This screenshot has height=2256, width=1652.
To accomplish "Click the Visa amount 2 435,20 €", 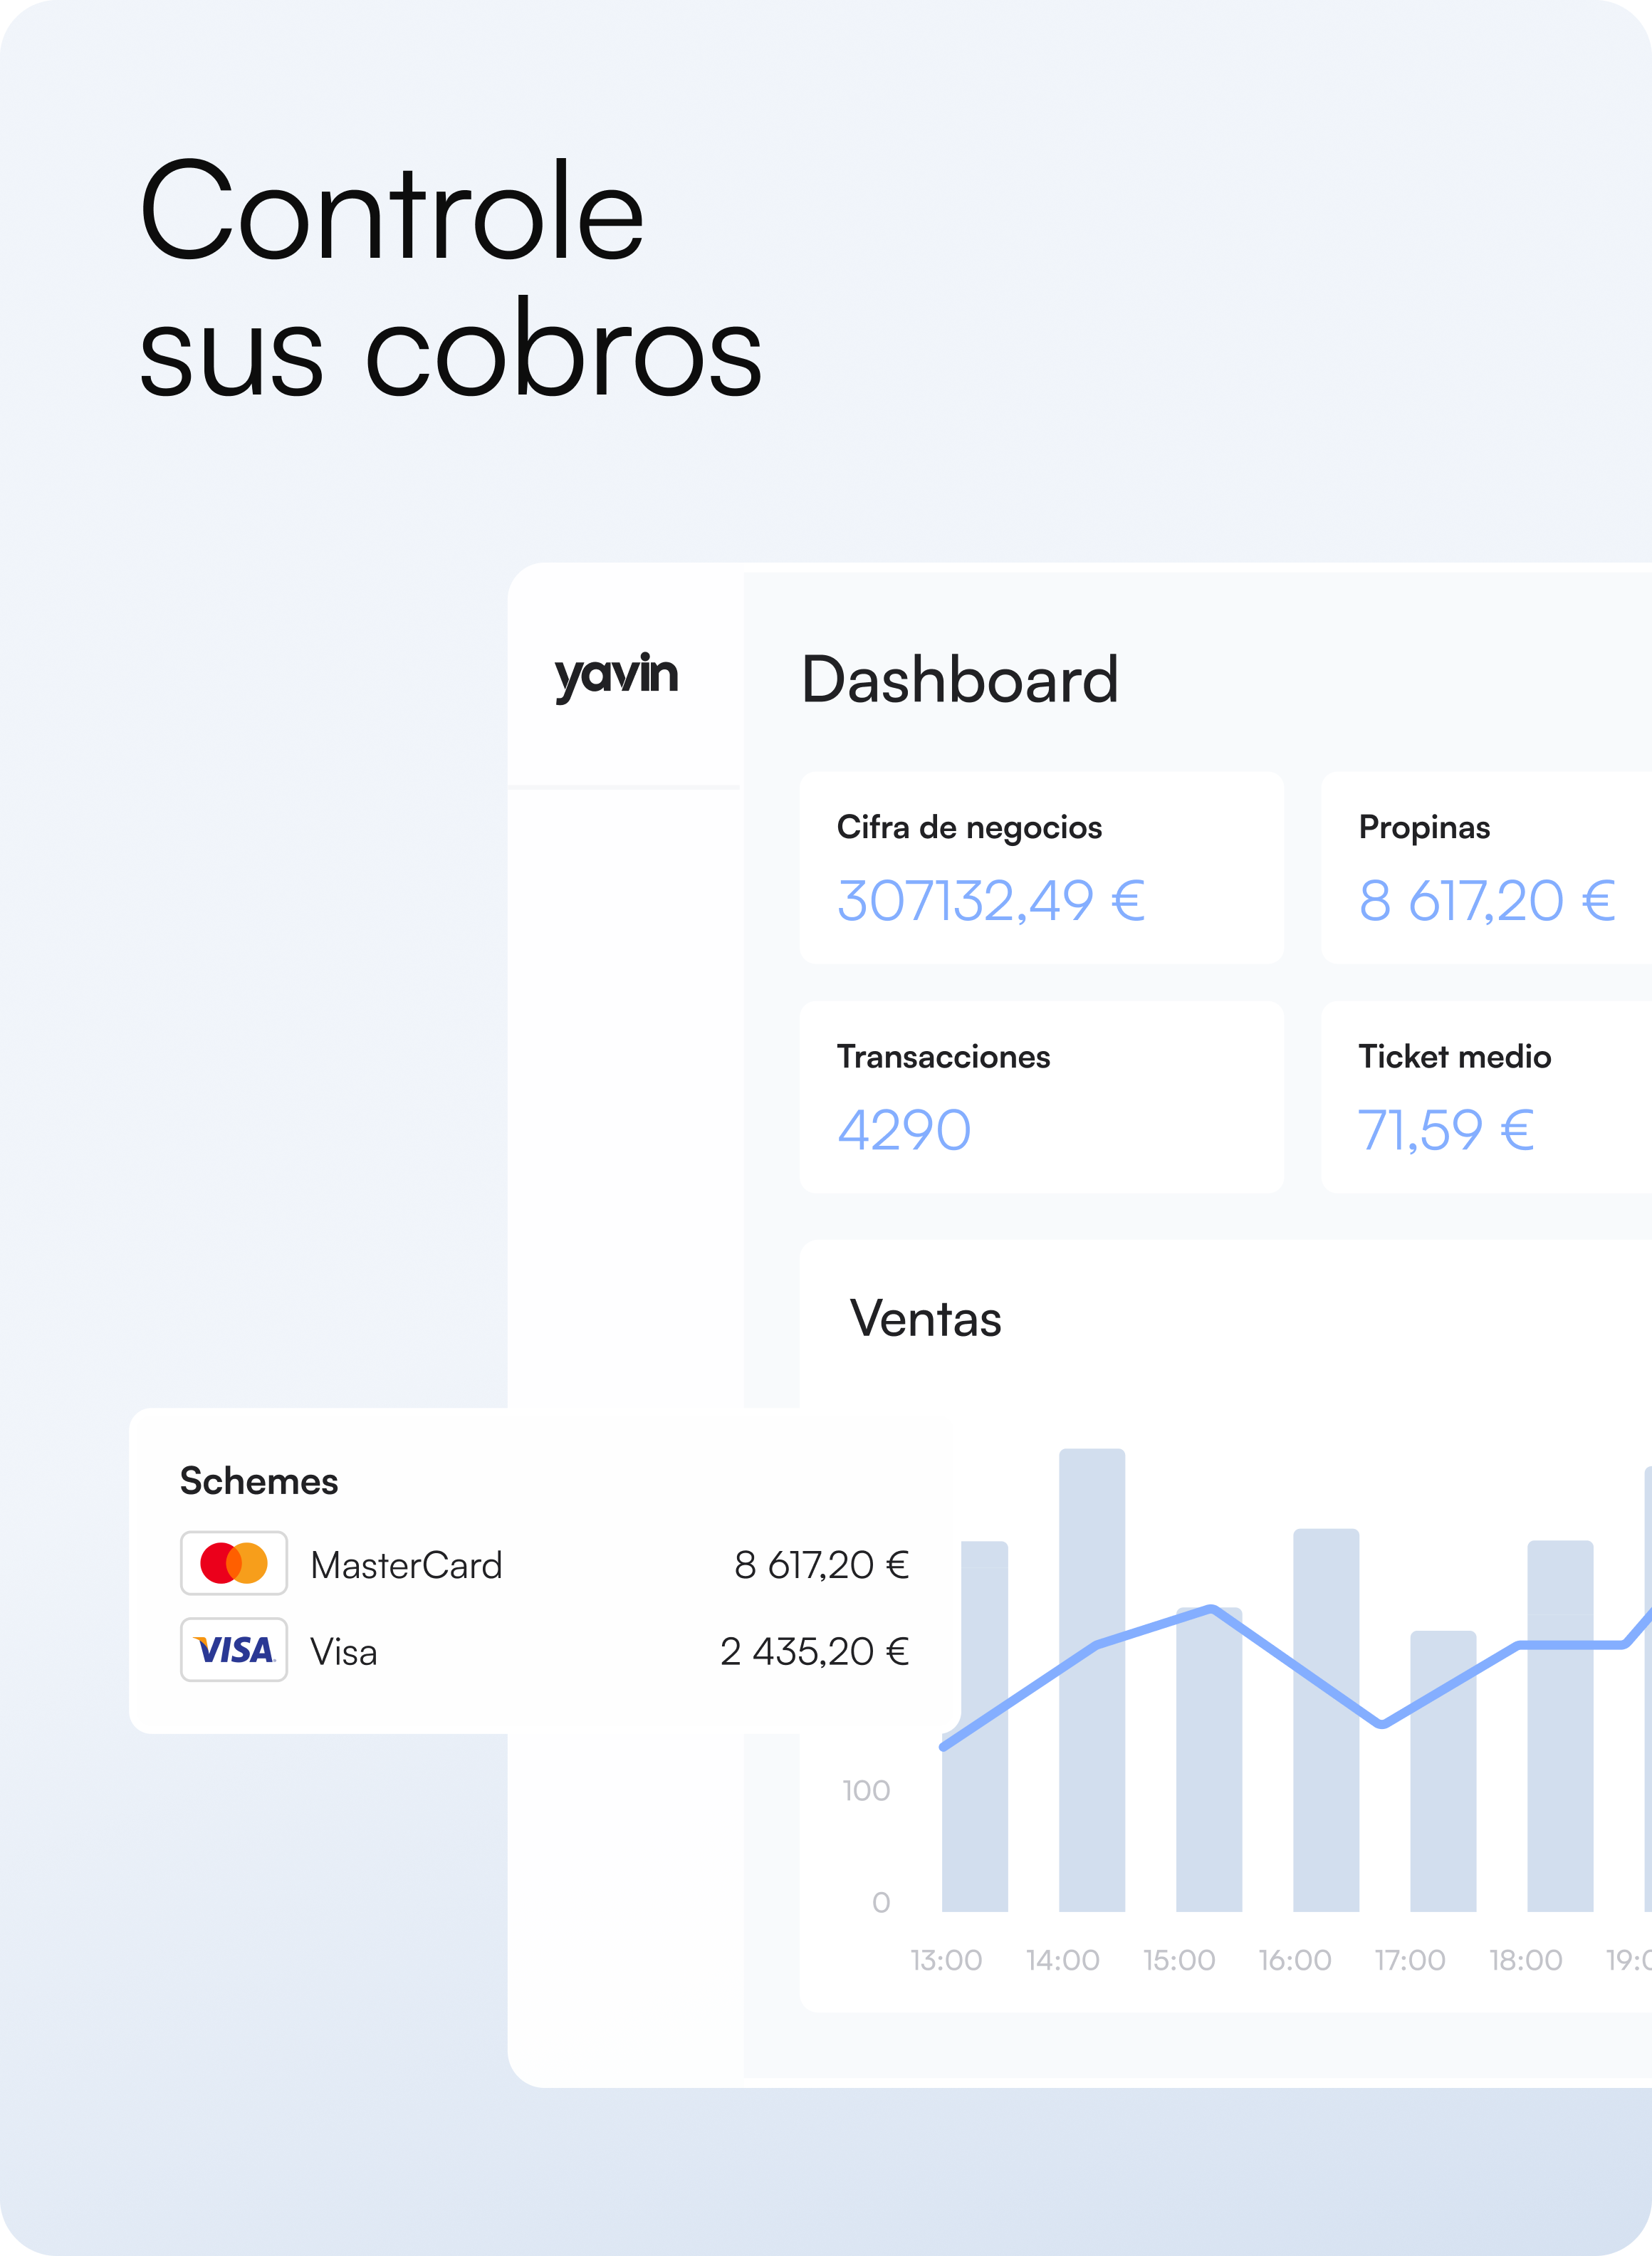I will 814,1652.
